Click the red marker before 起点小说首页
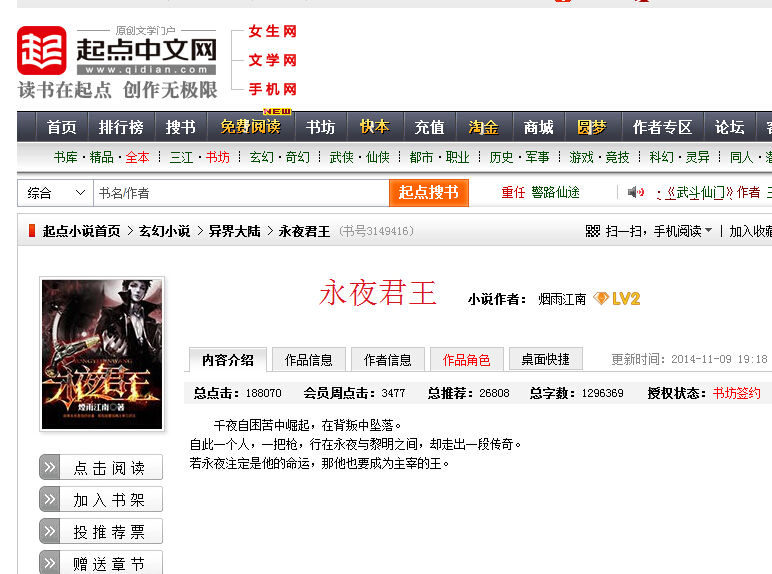 pos(32,230)
